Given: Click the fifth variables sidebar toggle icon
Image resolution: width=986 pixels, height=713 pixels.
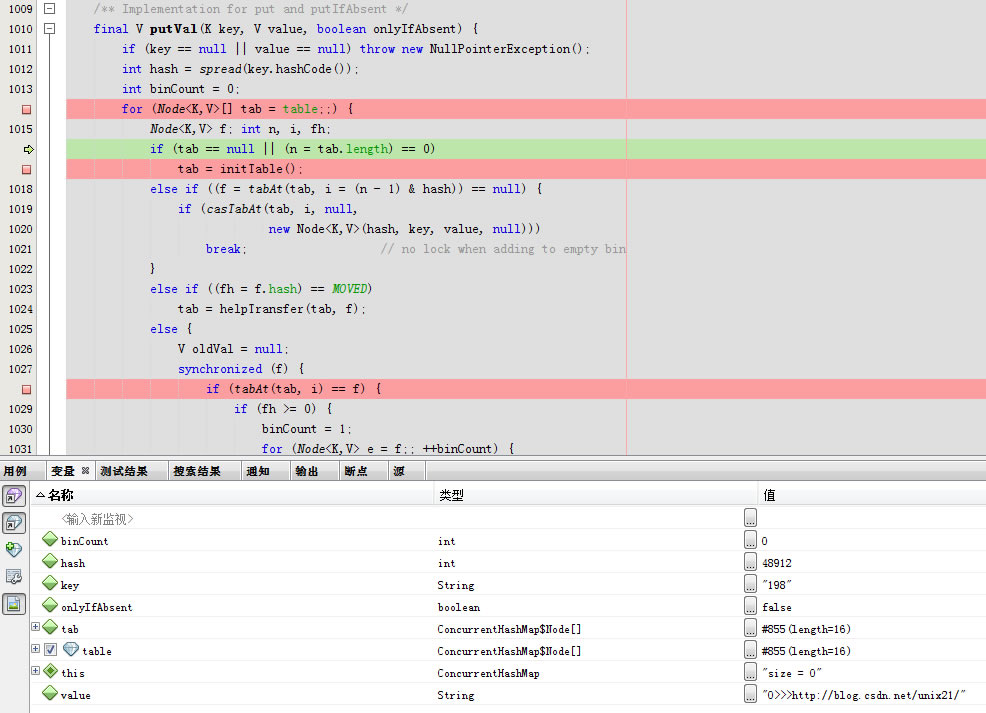Looking at the screenshot, I should point(14,604).
